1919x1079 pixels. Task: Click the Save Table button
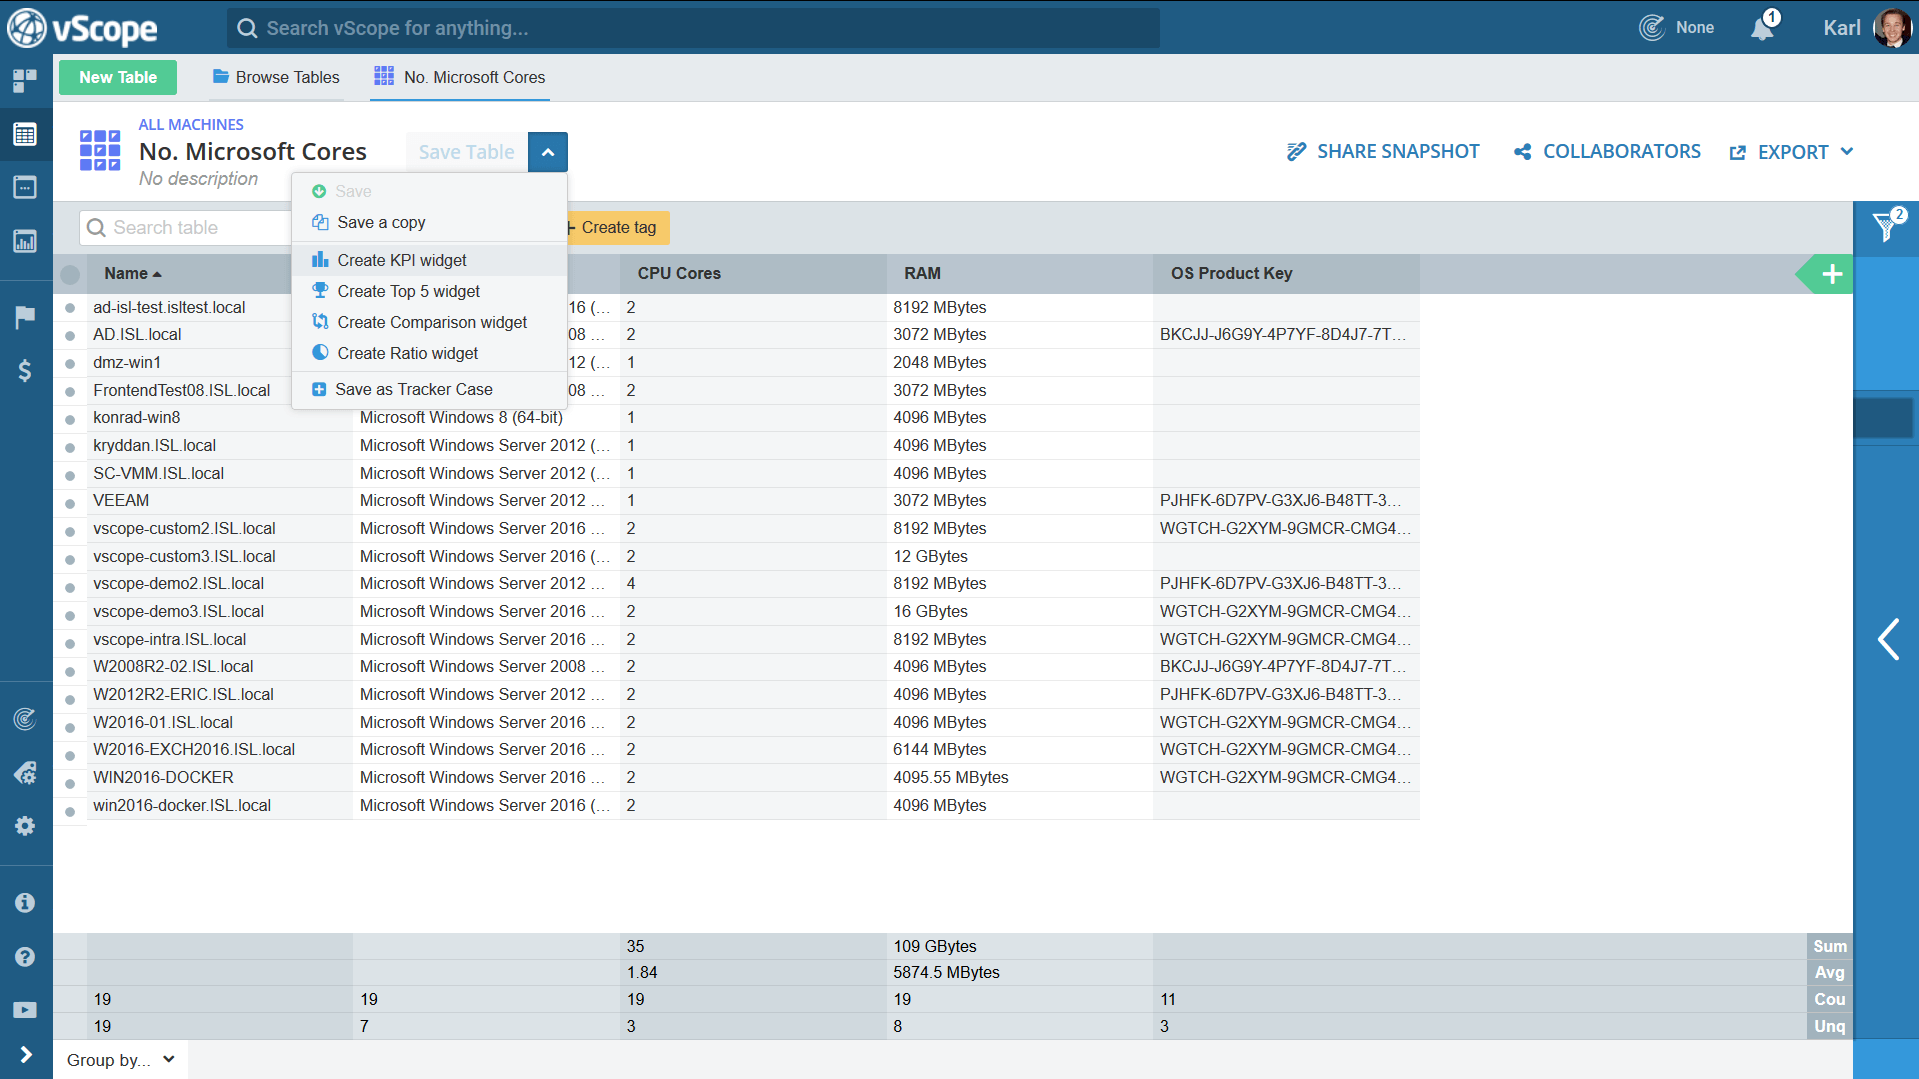[467, 152]
